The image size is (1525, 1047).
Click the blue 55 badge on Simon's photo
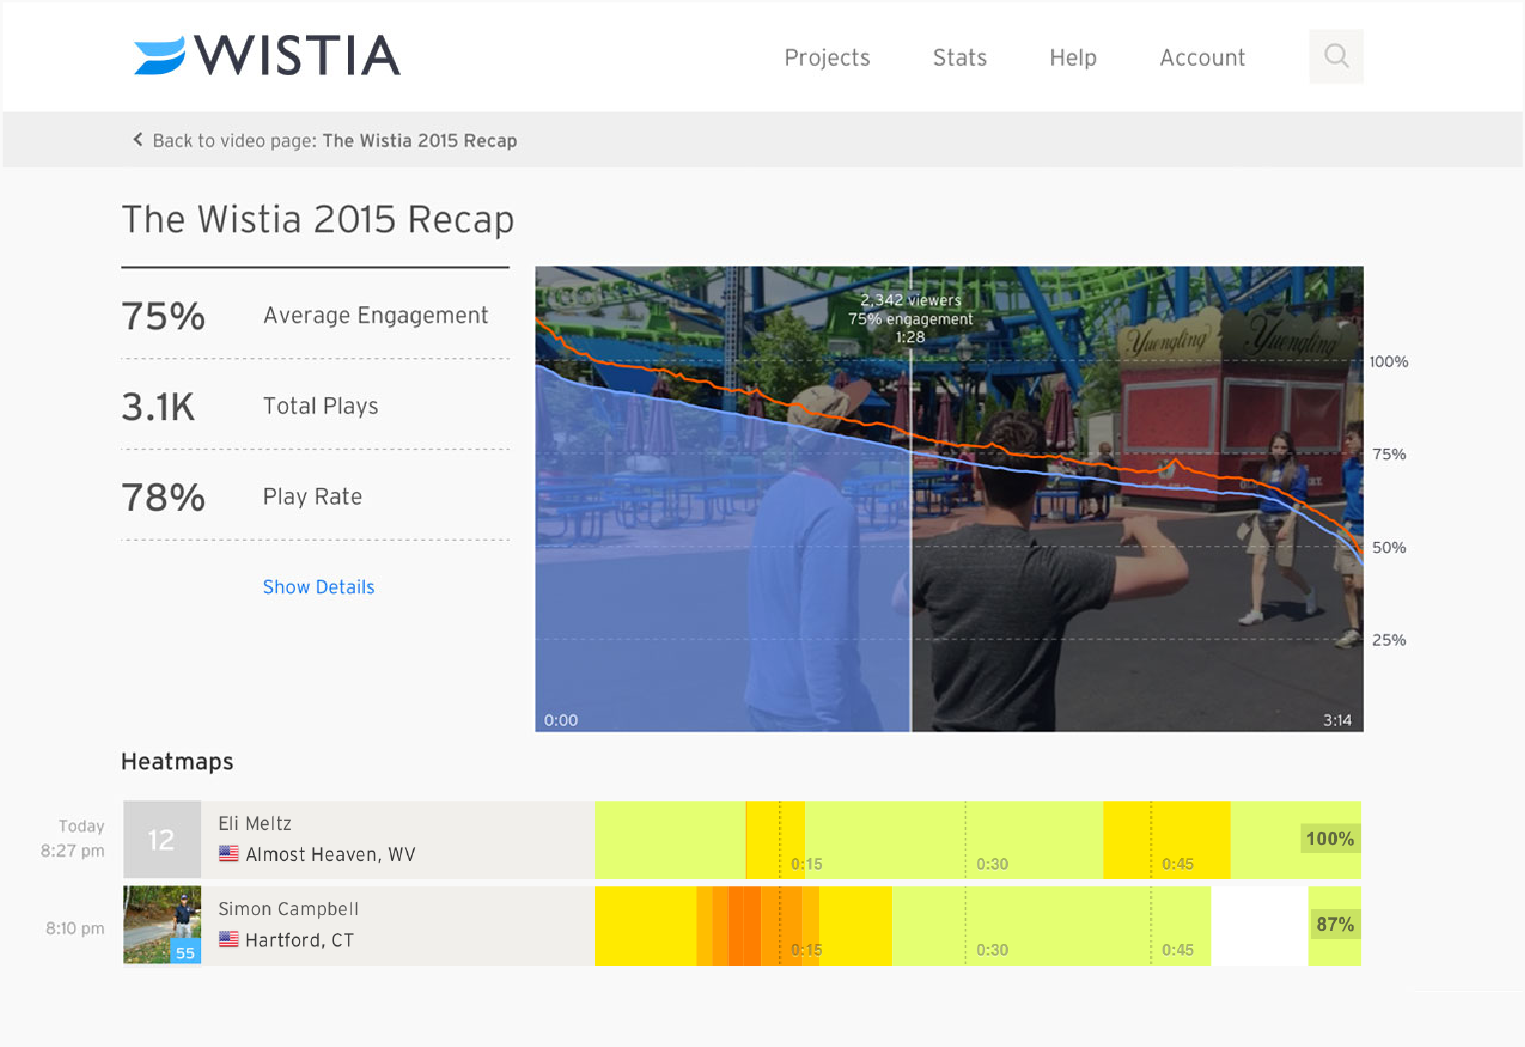coord(185,952)
